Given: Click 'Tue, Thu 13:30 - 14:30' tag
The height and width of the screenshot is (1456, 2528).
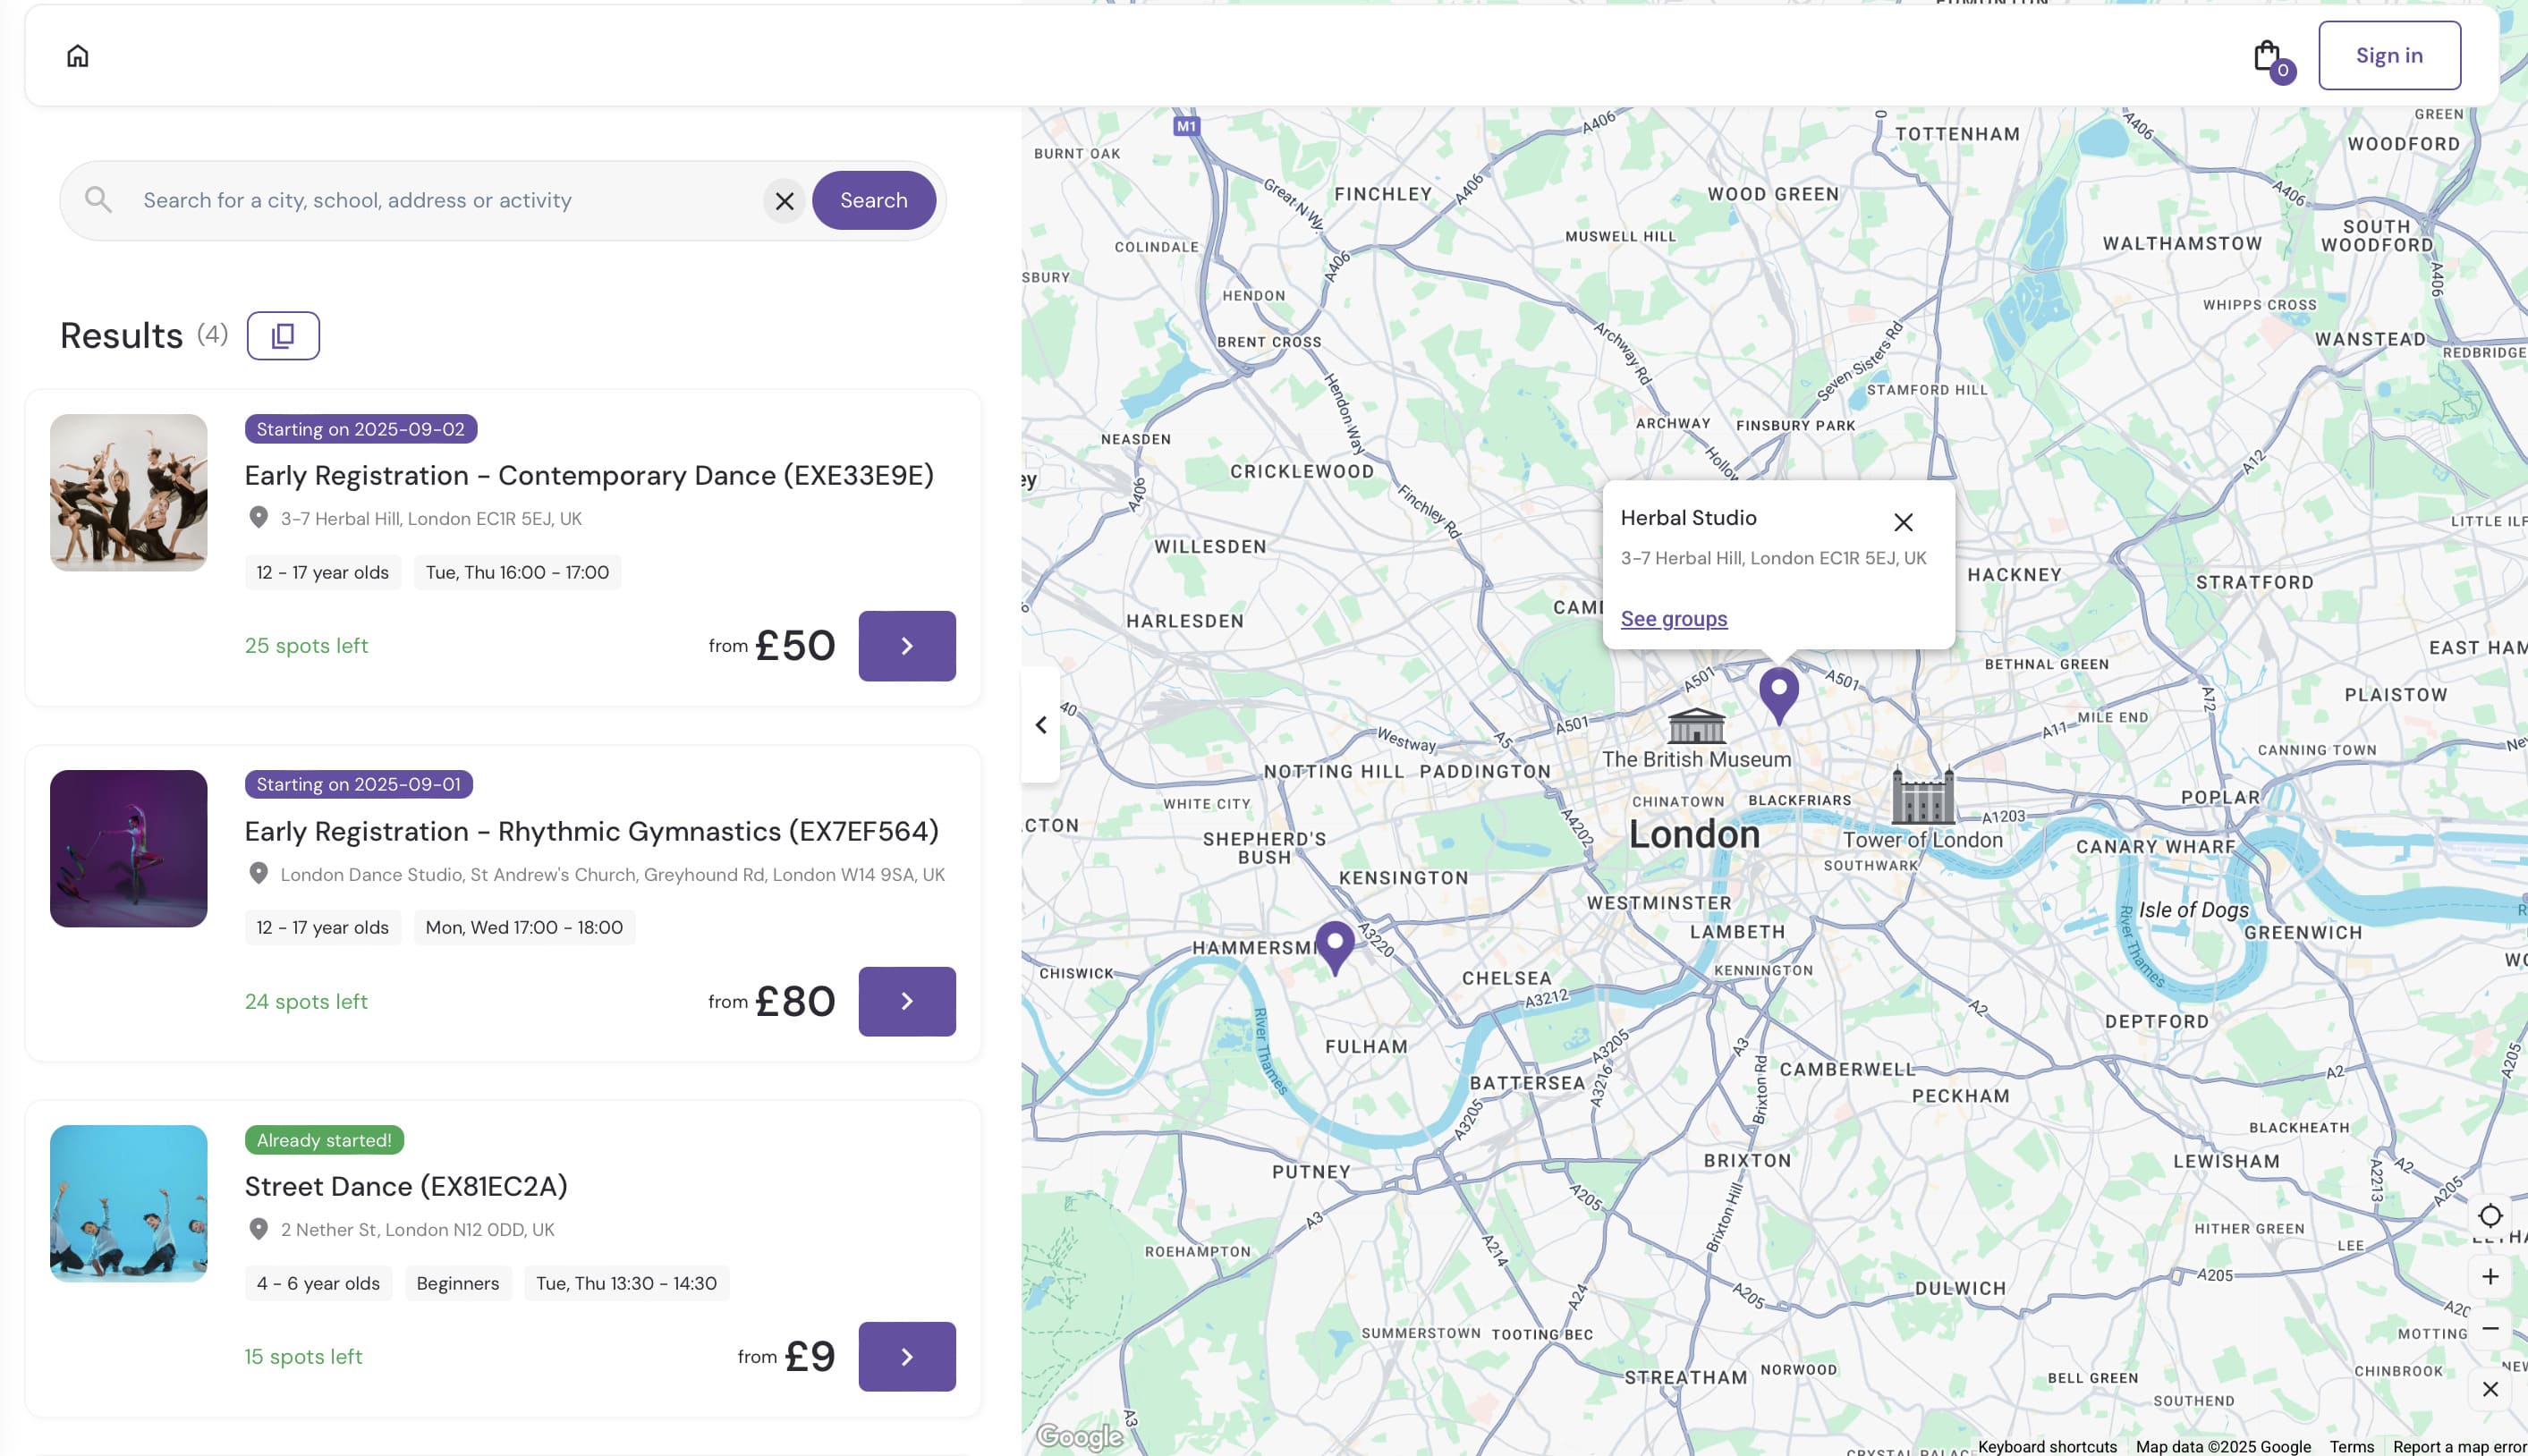Looking at the screenshot, I should 626,1284.
